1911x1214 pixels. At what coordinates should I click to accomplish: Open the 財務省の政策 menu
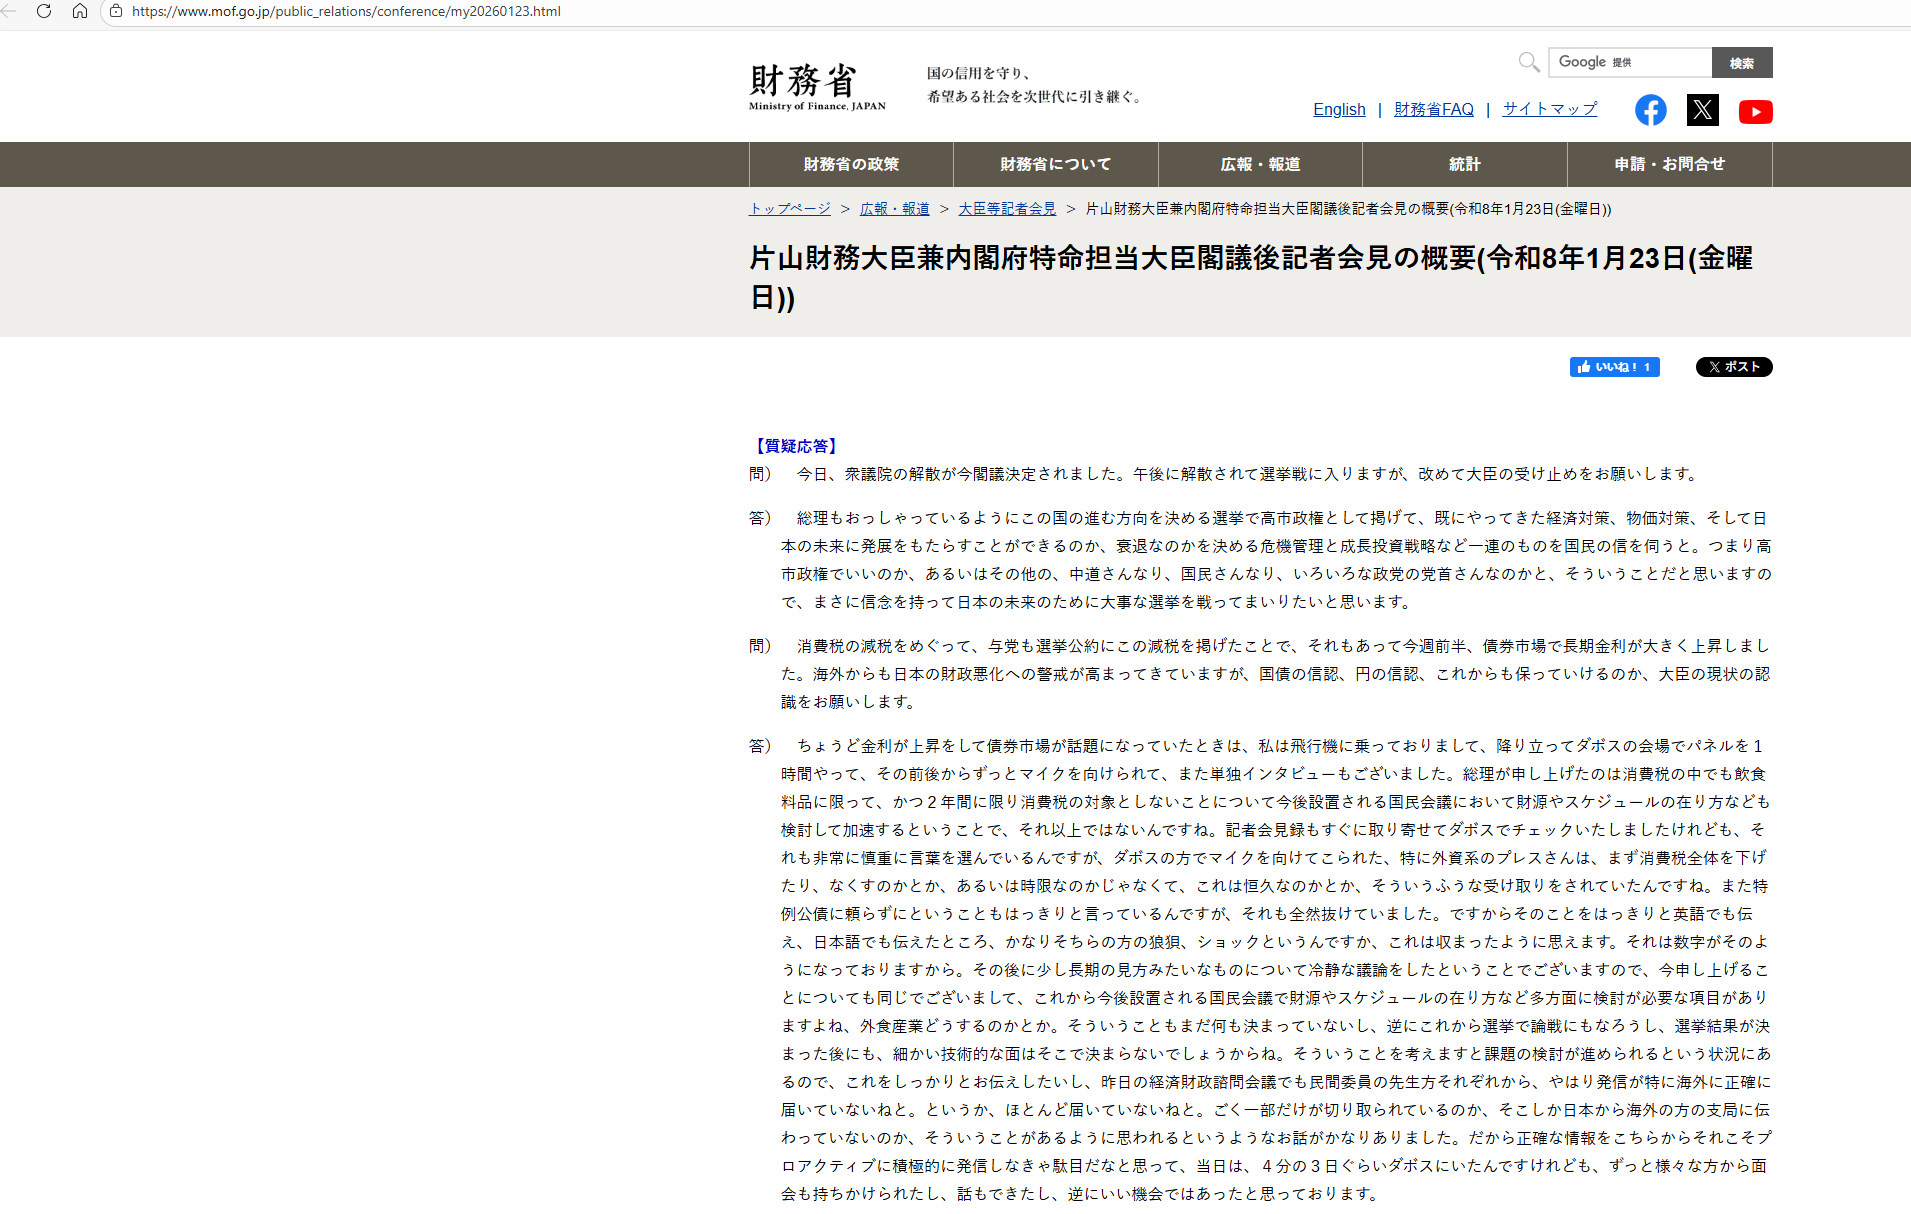pyautogui.click(x=851, y=164)
